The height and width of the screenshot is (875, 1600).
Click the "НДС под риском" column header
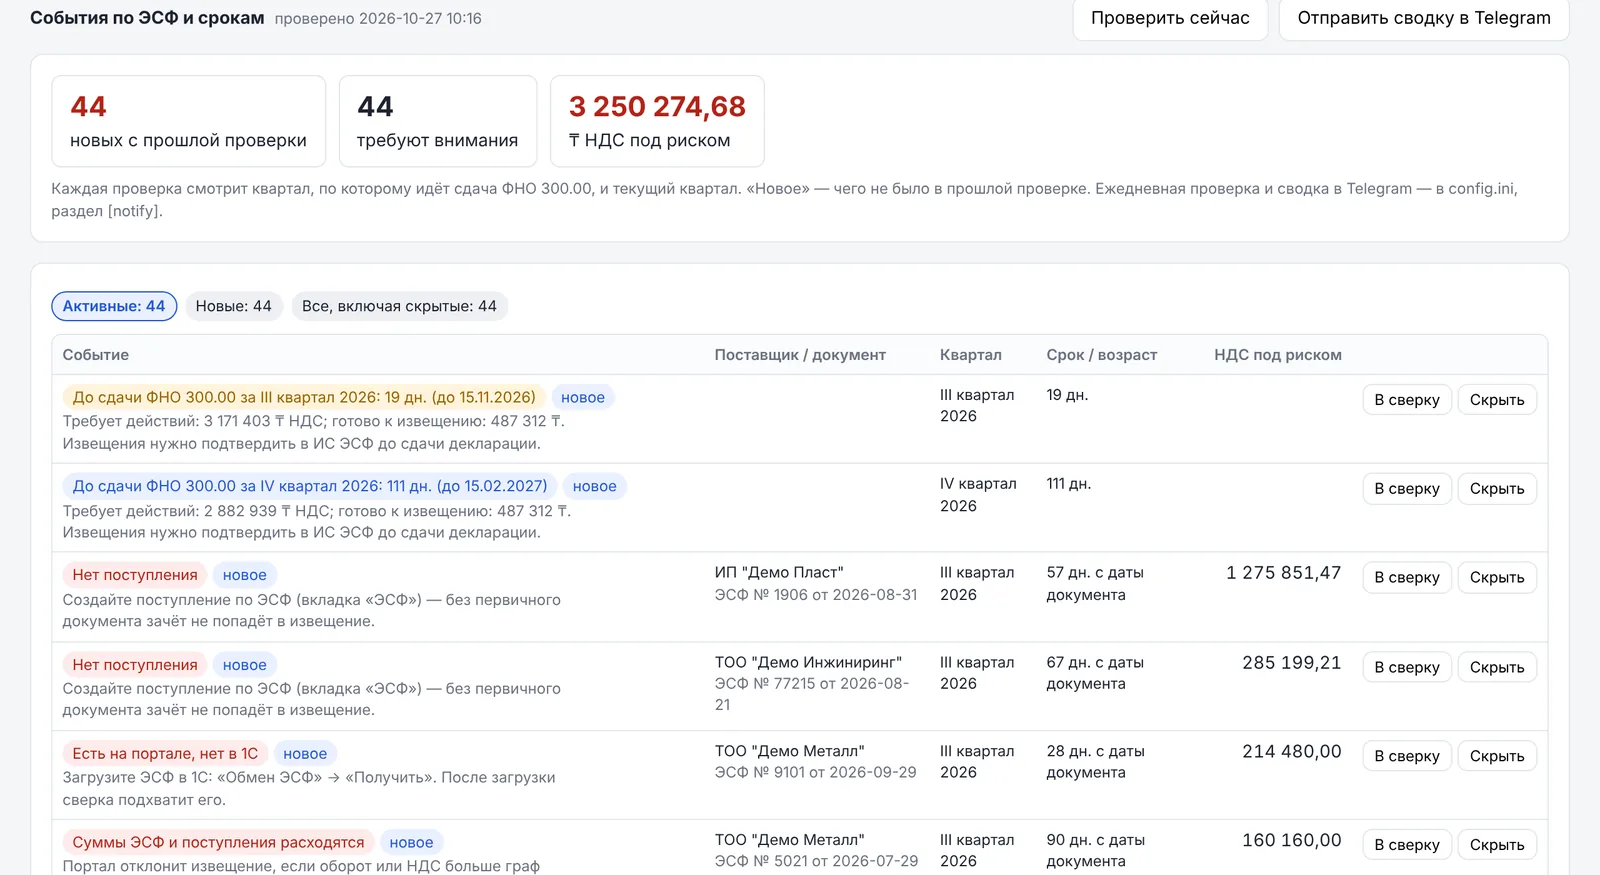pyautogui.click(x=1278, y=355)
